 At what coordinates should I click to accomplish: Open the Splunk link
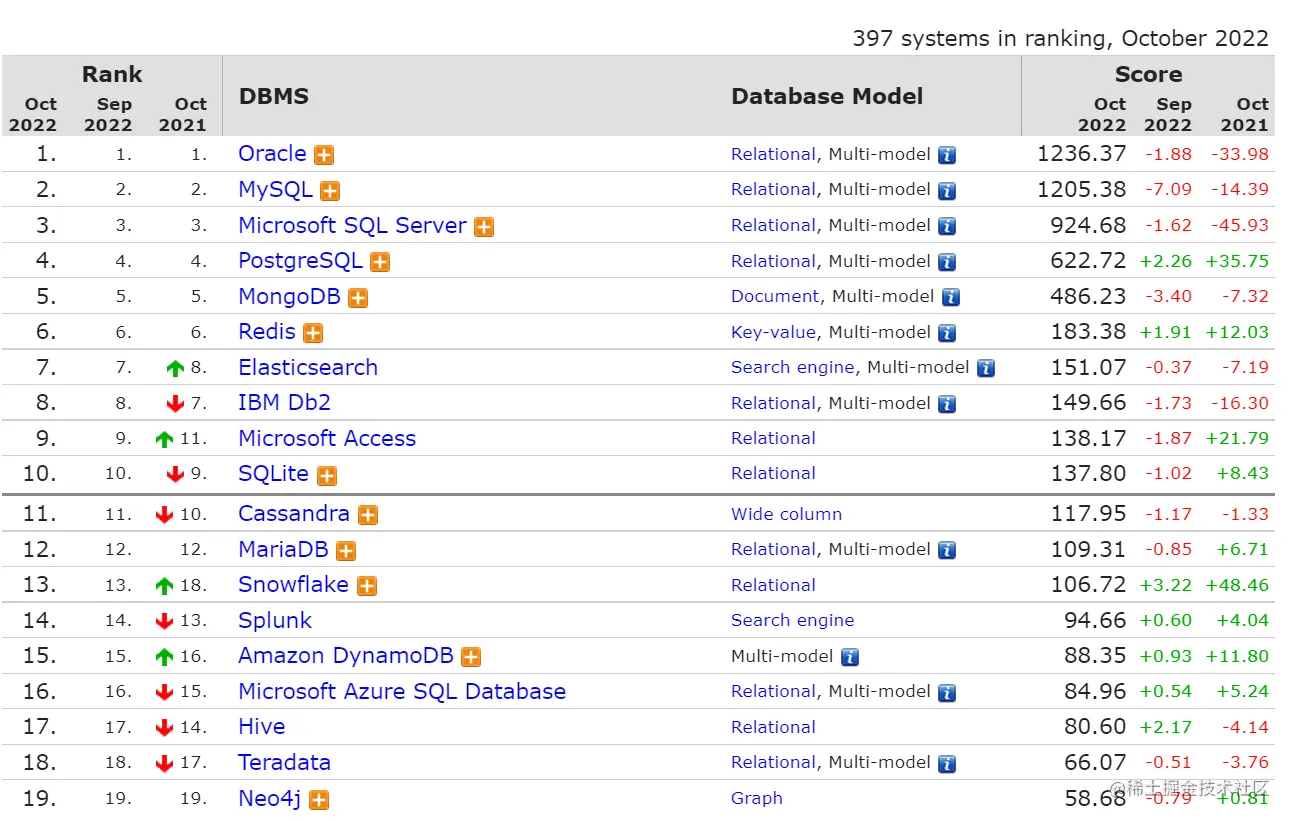pyautogui.click(x=275, y=620)
